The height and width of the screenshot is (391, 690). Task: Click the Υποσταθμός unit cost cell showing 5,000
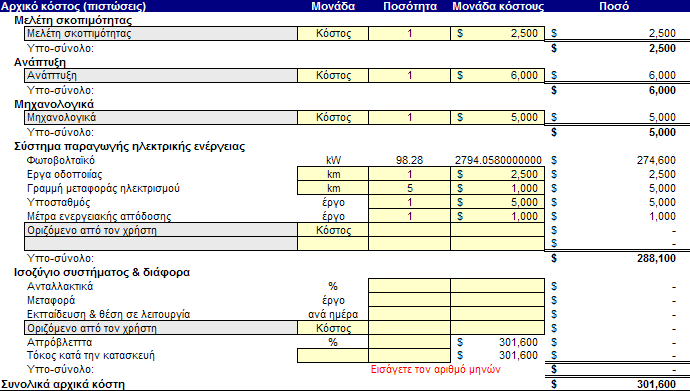click(497, 202)
